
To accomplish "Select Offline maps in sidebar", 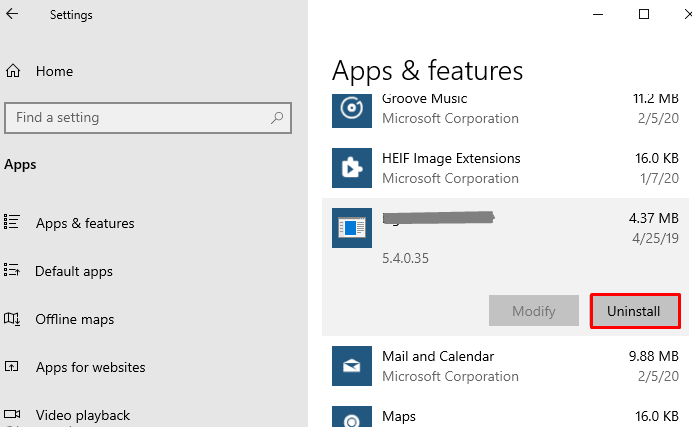I will (x=74, y=319).
